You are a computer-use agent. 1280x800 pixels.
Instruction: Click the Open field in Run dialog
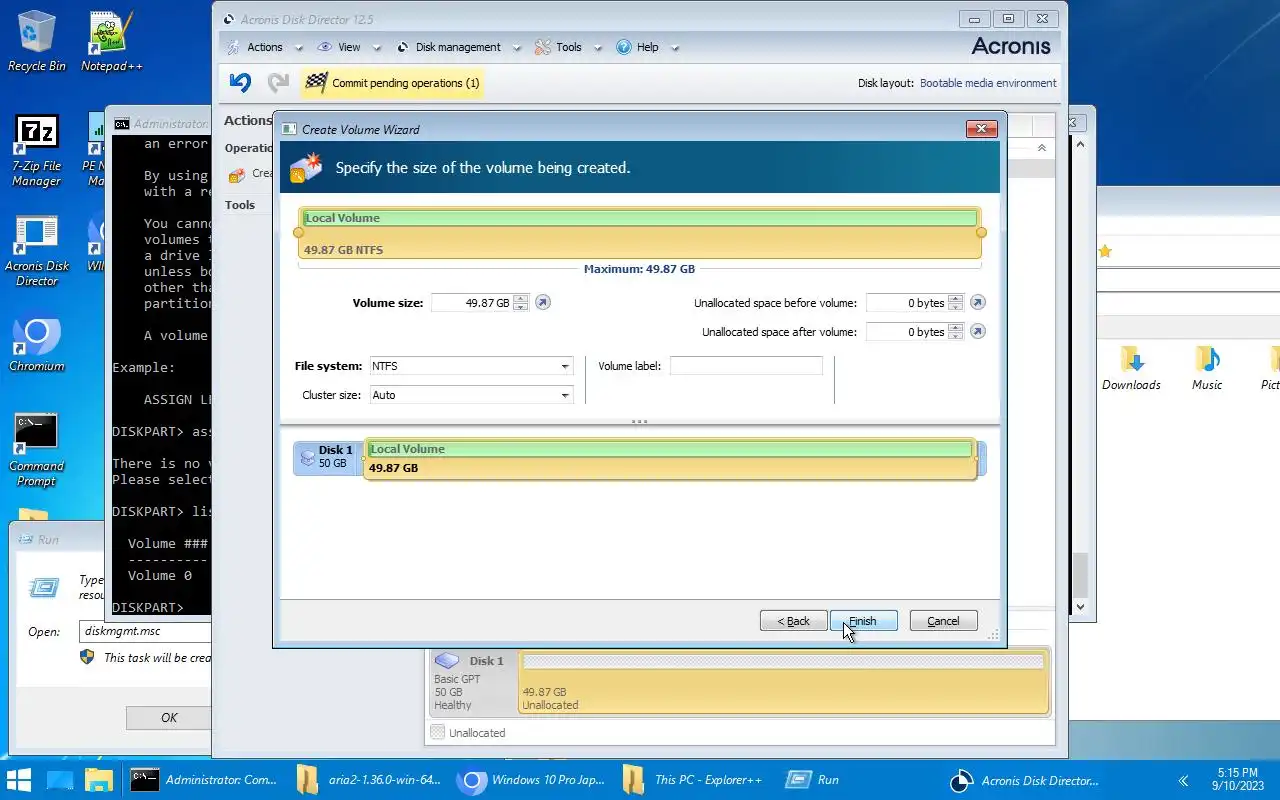145,632
